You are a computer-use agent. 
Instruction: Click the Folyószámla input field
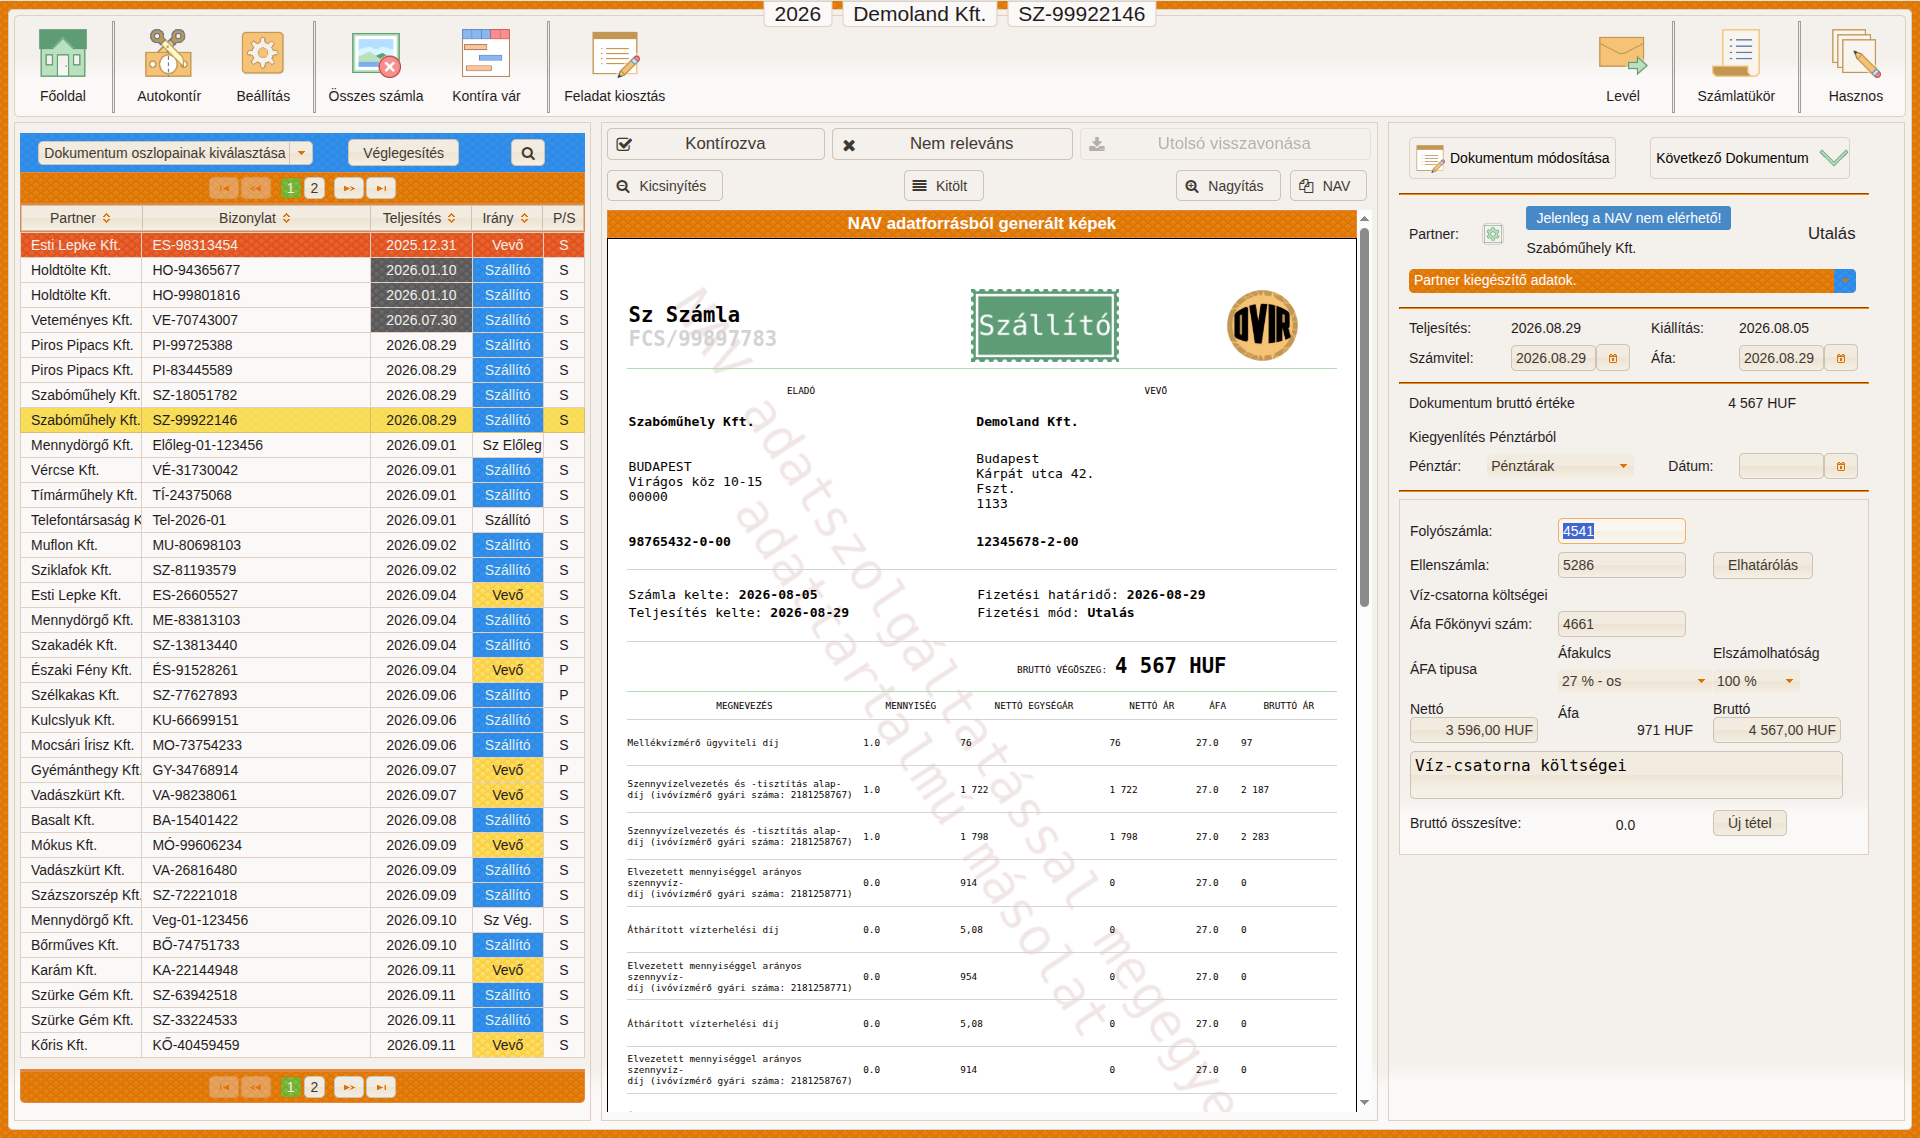point(1622,531)
